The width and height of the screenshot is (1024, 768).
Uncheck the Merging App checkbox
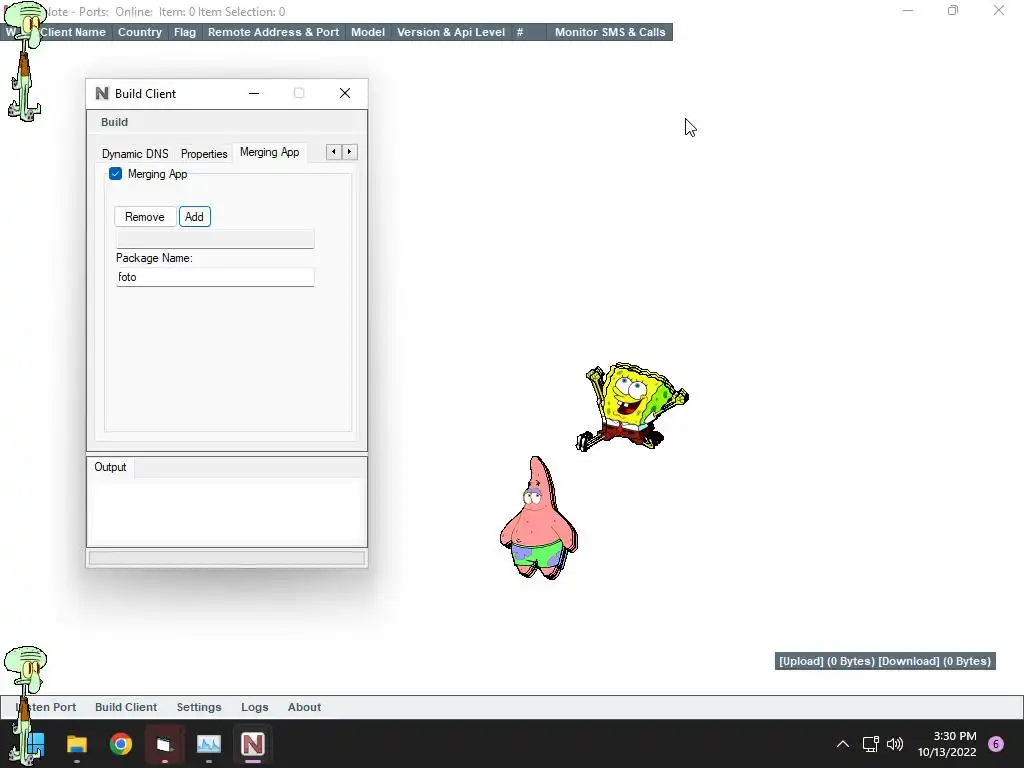point(116,174)
